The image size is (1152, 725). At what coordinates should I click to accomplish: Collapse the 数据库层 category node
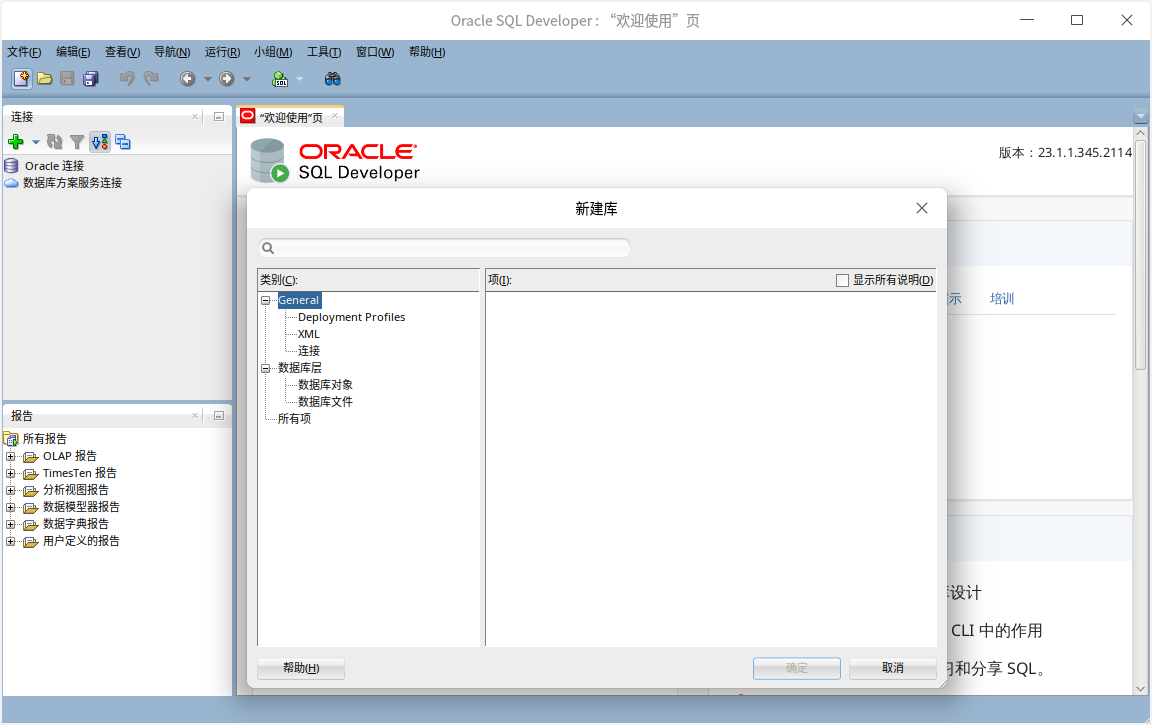click(x=266, y=368)
